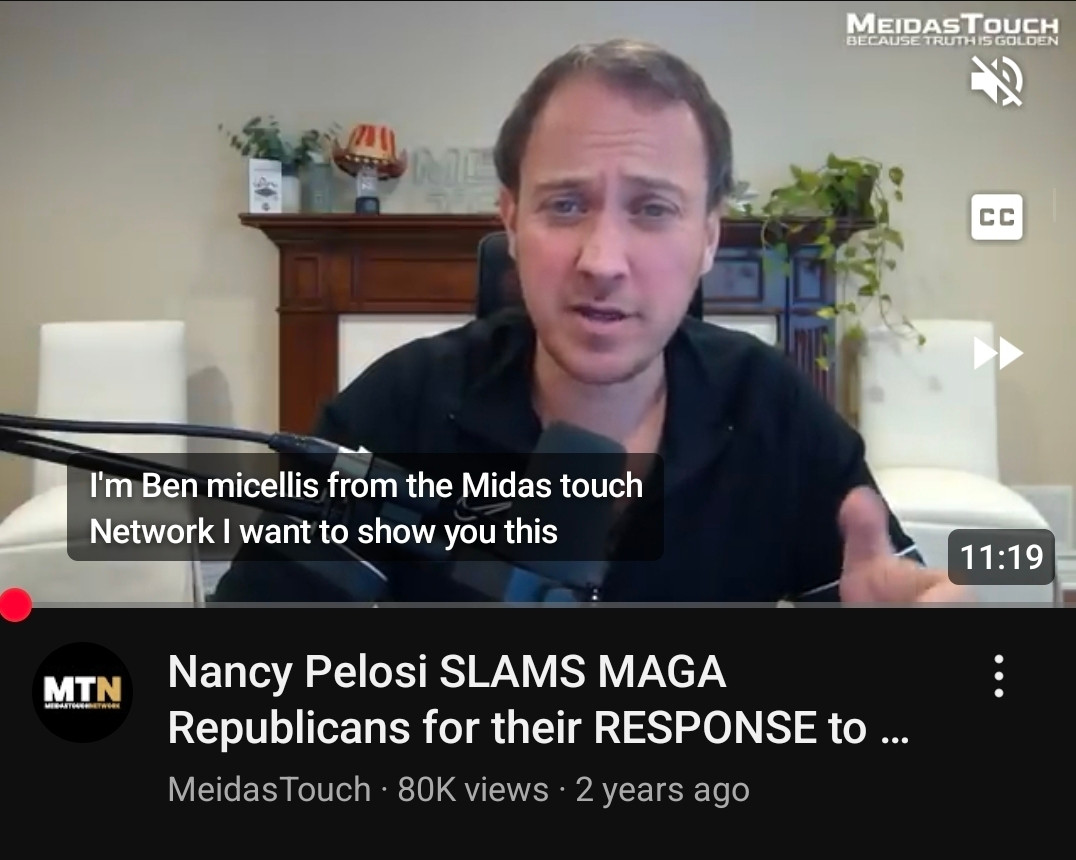Click the MeidasTouch channel name below the title
Image resolution: width=1076 pixels, height=860 pixels.
click(269, 789)
